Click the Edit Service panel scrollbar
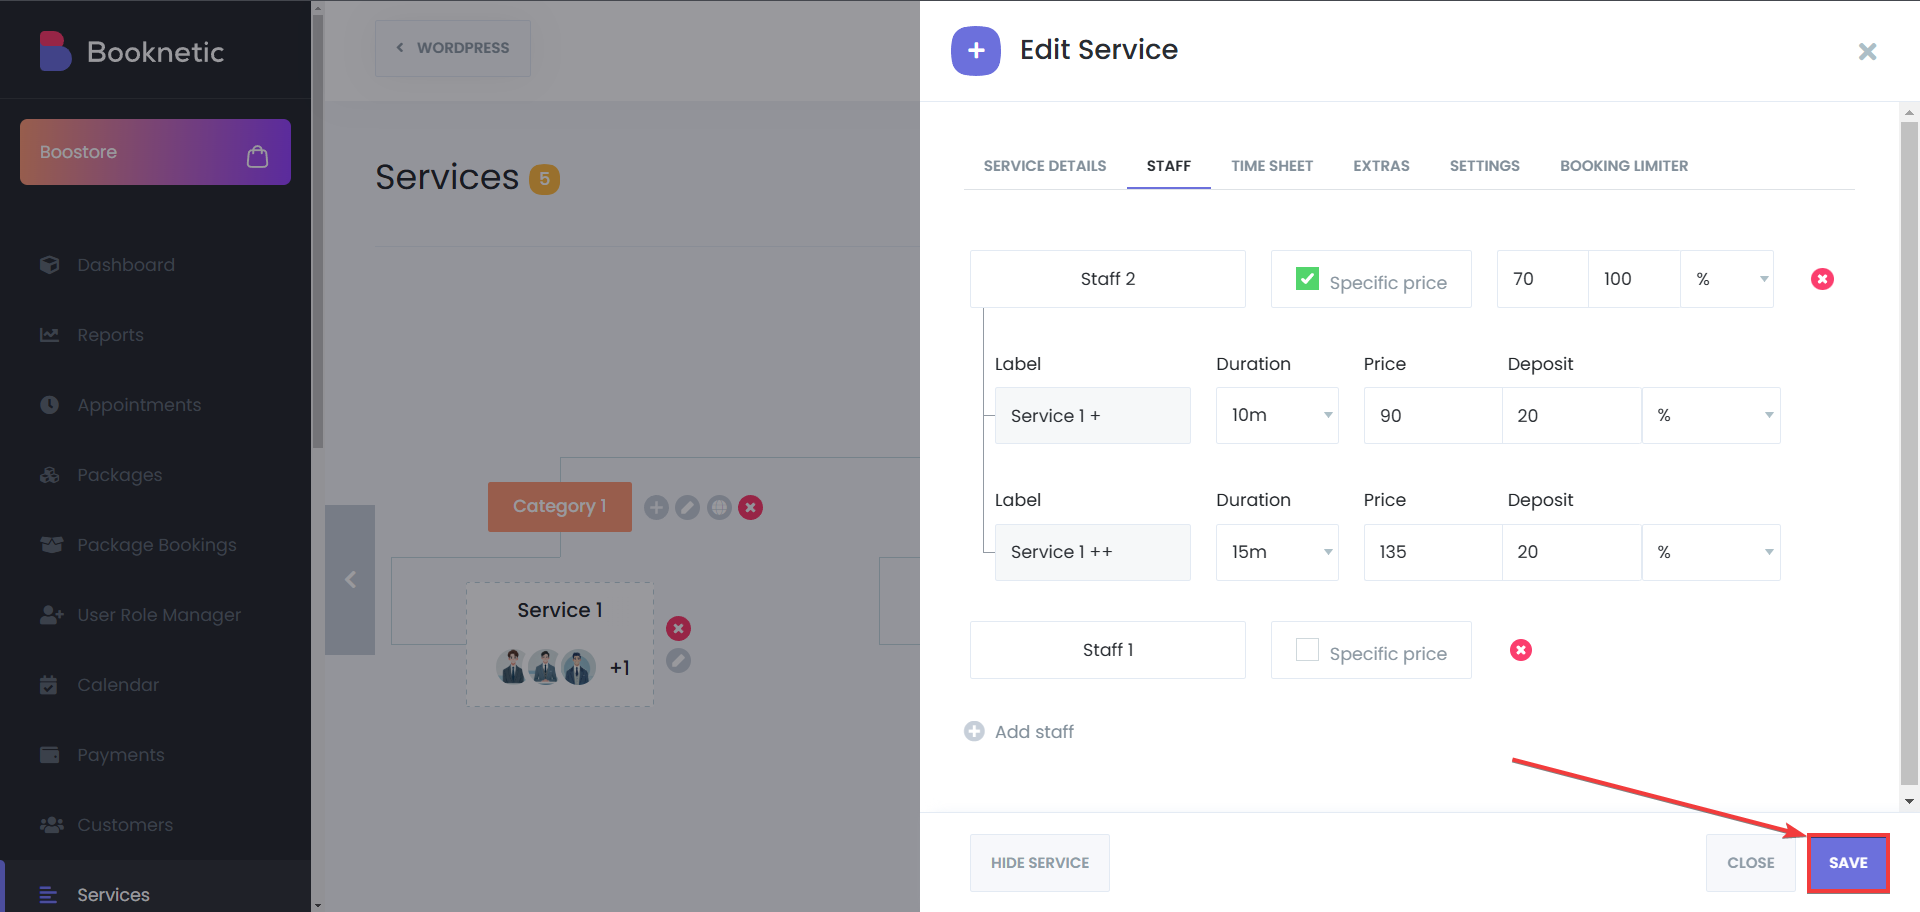 [1909, 453]
